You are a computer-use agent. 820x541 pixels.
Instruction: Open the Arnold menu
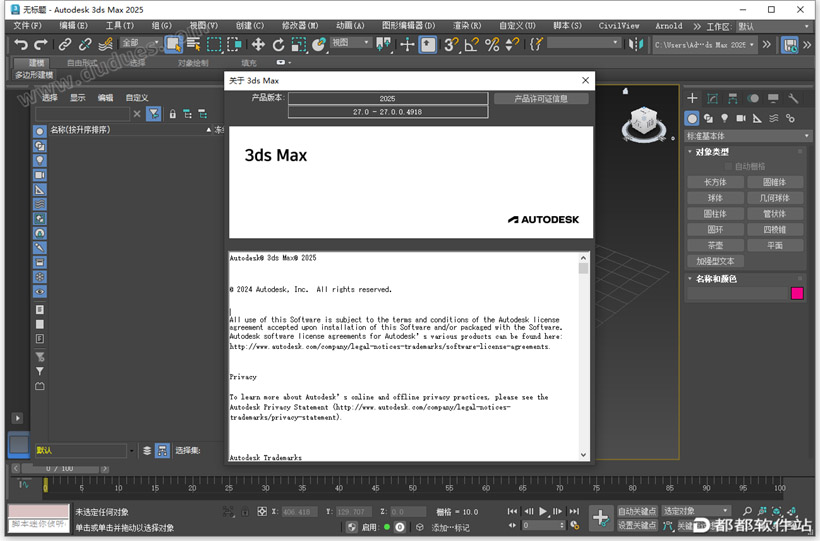669,26
